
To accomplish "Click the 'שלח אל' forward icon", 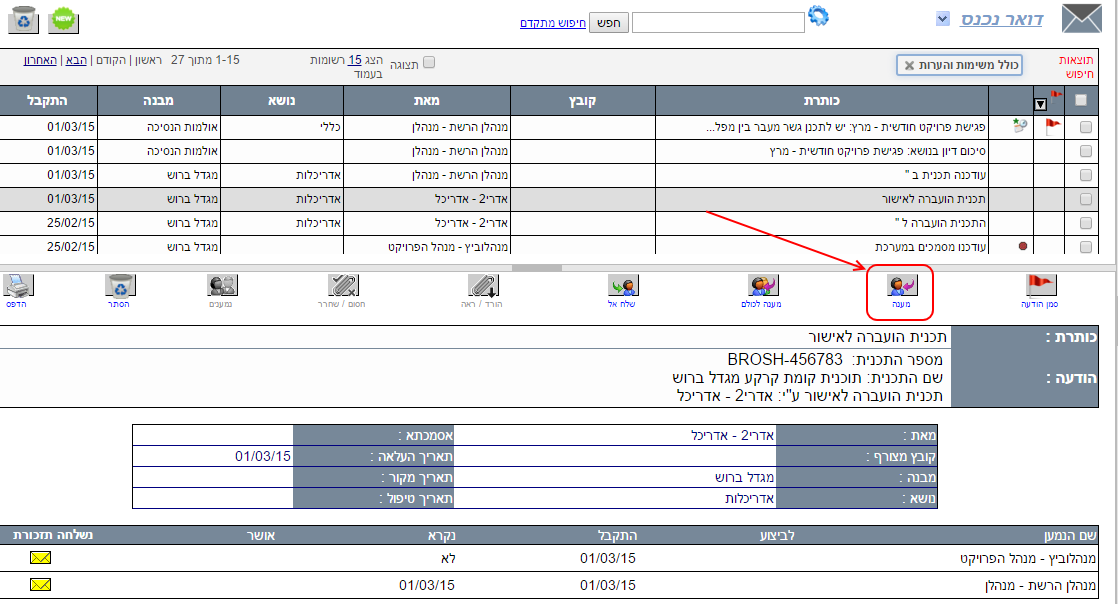I will click(x=624, y=286).
